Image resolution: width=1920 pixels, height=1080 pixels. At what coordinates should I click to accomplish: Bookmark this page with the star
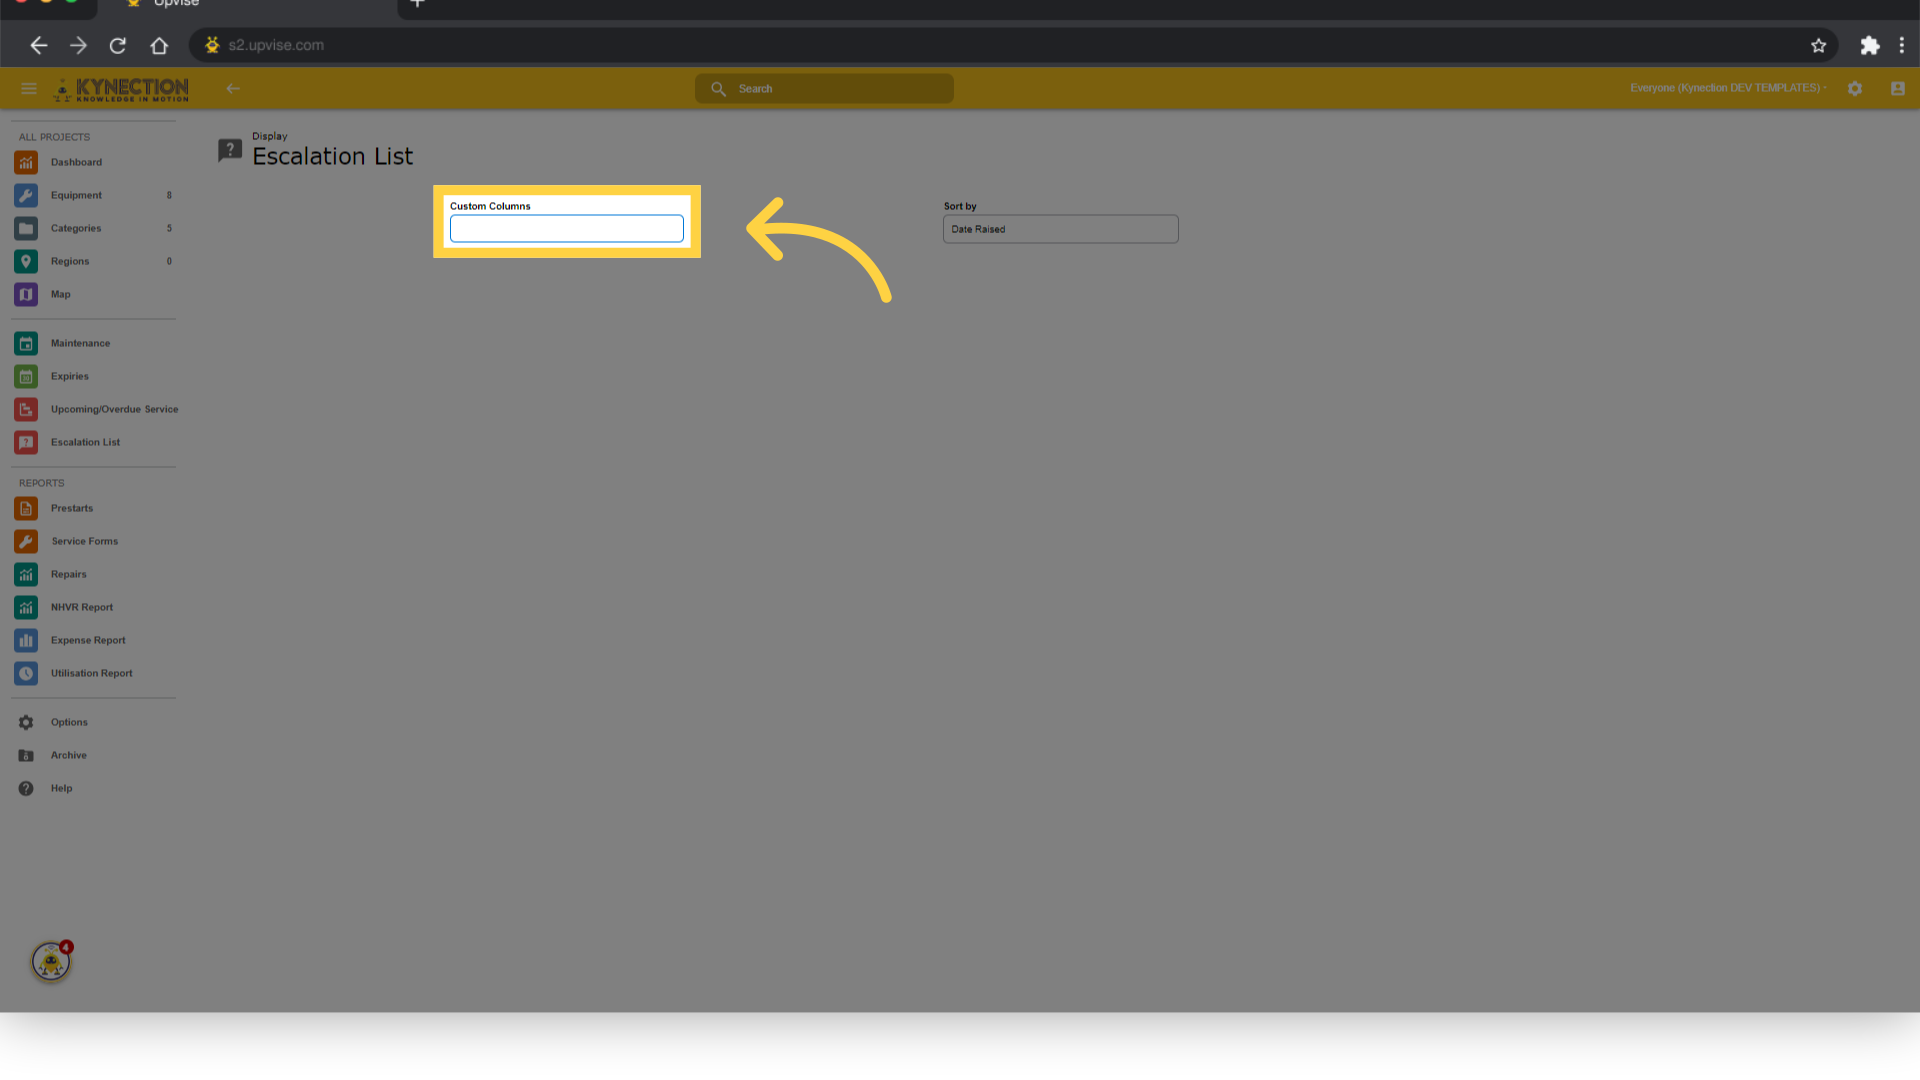[x=1818, y=45]
